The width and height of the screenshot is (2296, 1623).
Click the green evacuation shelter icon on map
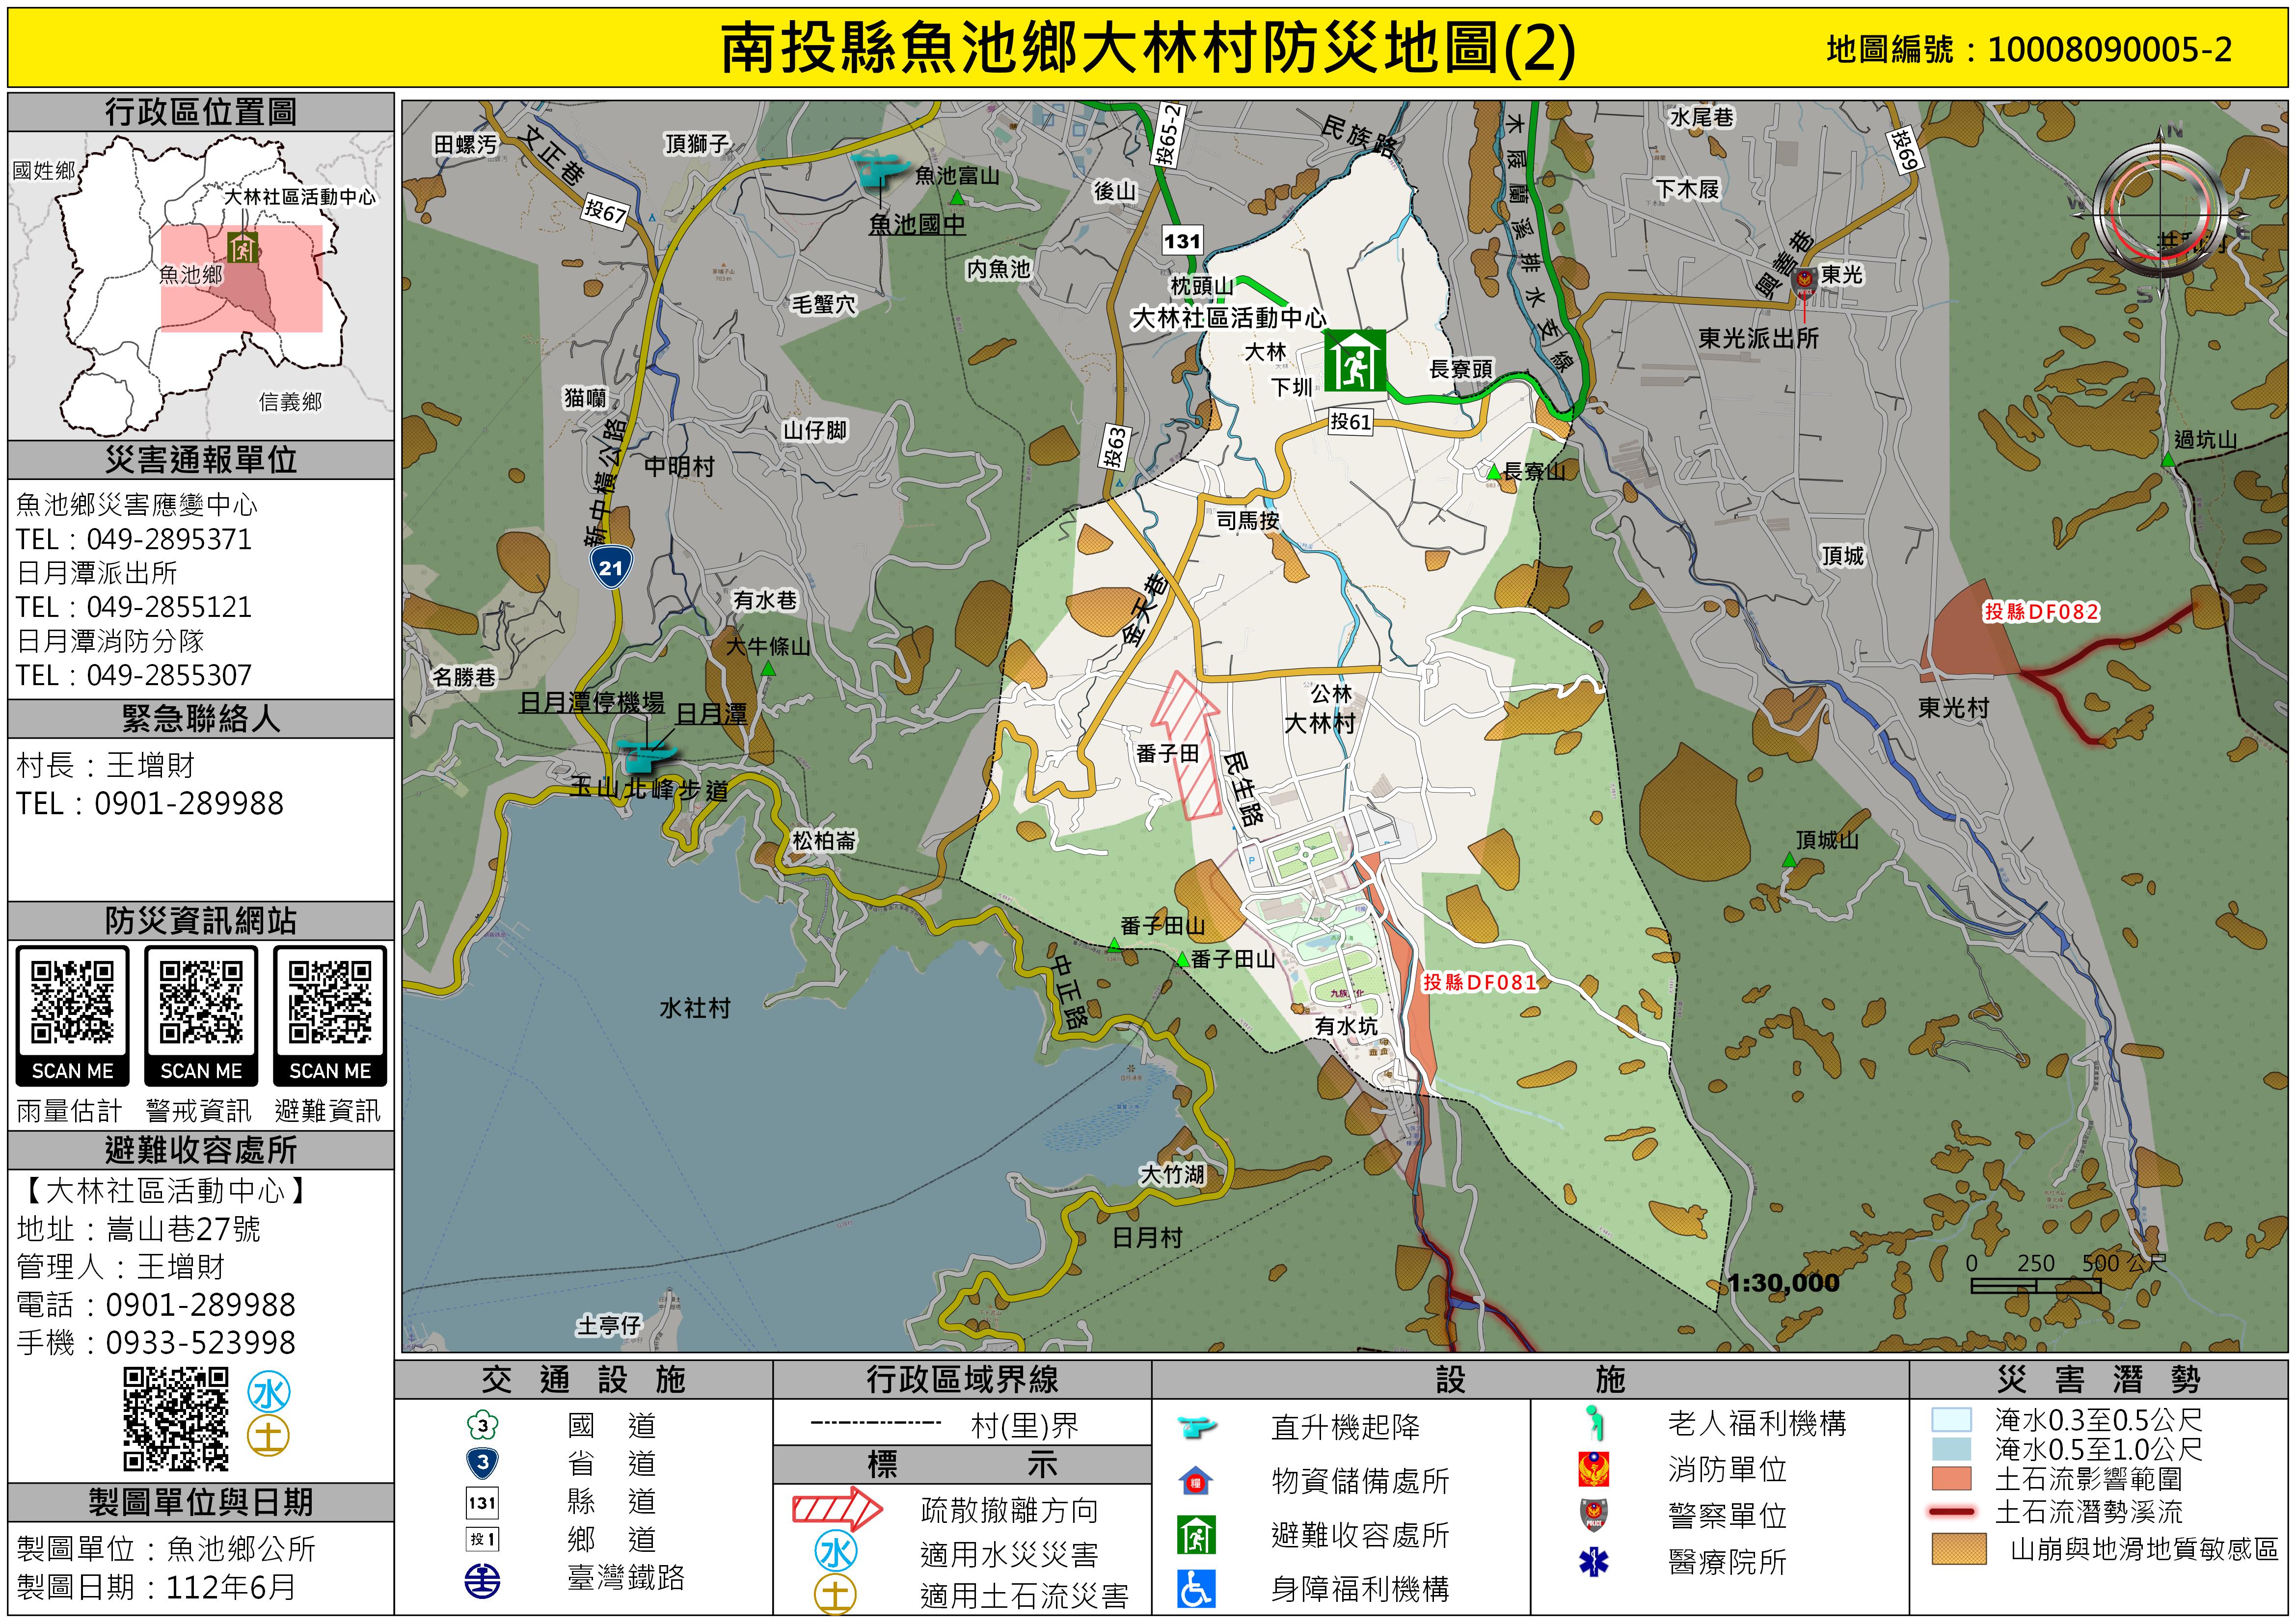point(1355,360)
